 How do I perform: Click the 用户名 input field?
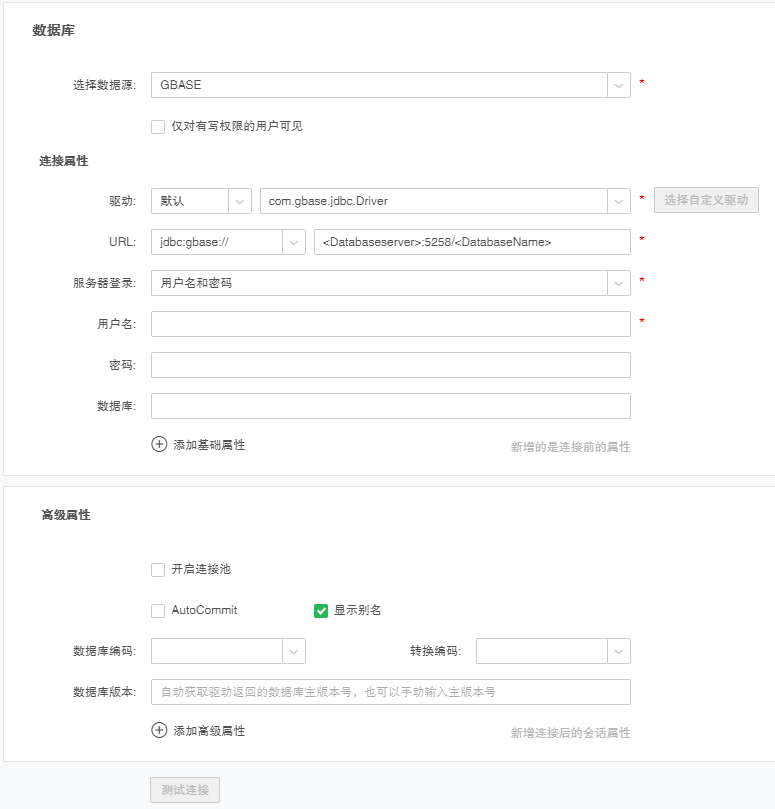tap(390, 324)
